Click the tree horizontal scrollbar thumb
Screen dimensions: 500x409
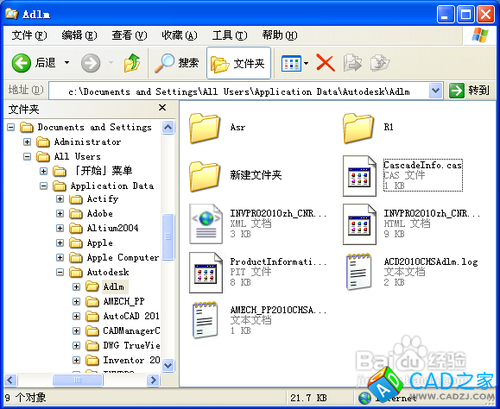tap(78, 380)
